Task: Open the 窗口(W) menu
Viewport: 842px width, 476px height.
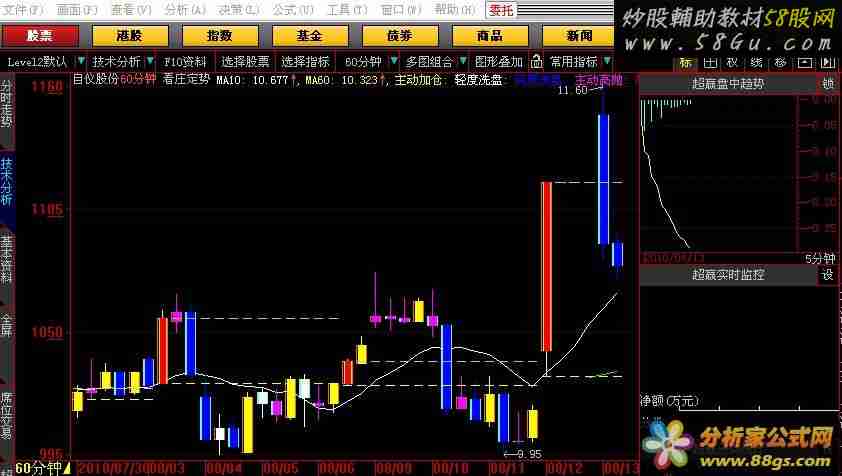Action: [x=401, y=9]
